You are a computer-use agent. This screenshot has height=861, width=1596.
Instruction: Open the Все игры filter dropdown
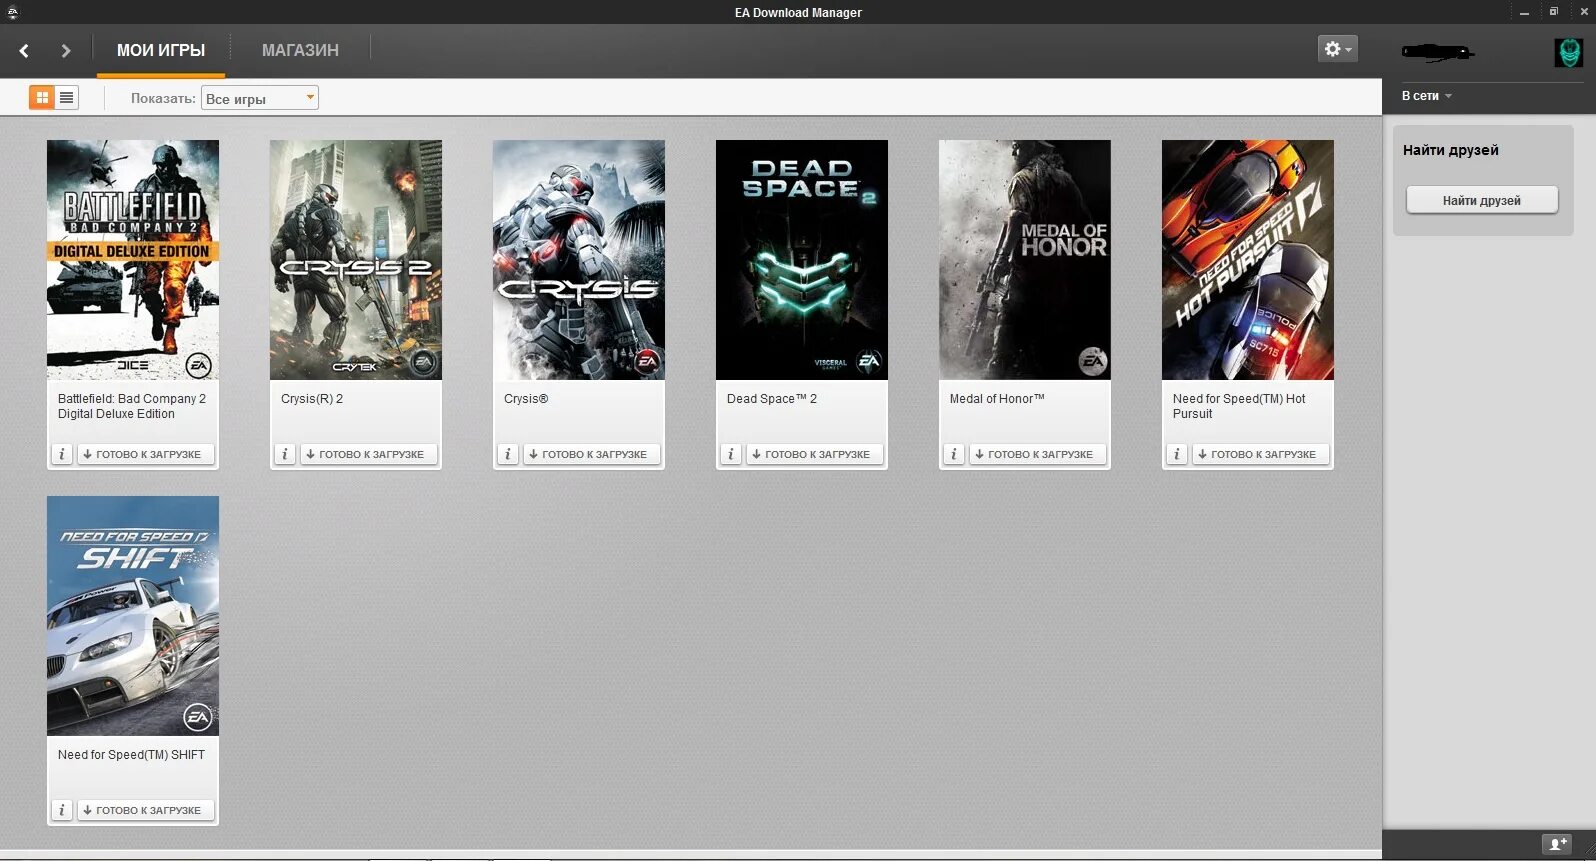pos(260,98)
